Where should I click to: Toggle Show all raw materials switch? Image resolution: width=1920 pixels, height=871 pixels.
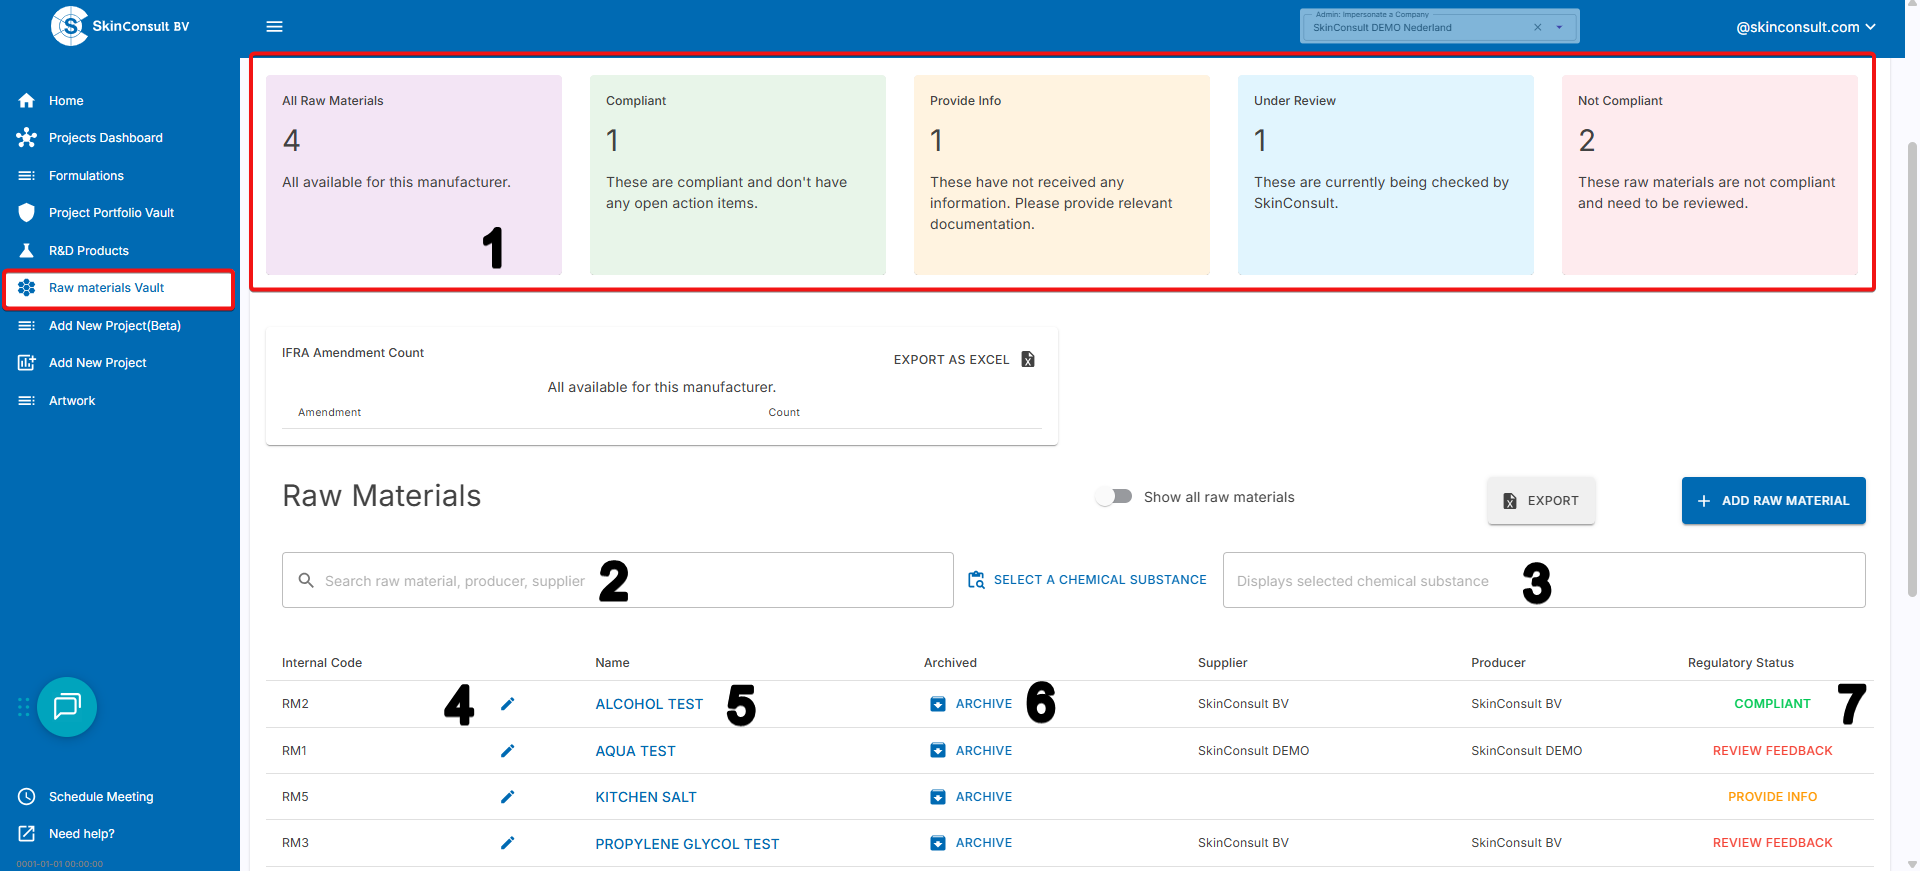1113,497
